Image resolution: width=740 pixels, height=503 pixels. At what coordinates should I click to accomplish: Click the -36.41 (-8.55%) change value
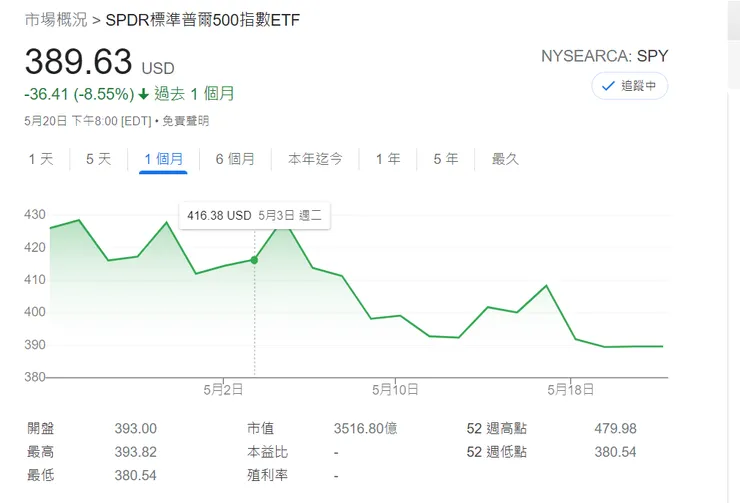[79, 94]
